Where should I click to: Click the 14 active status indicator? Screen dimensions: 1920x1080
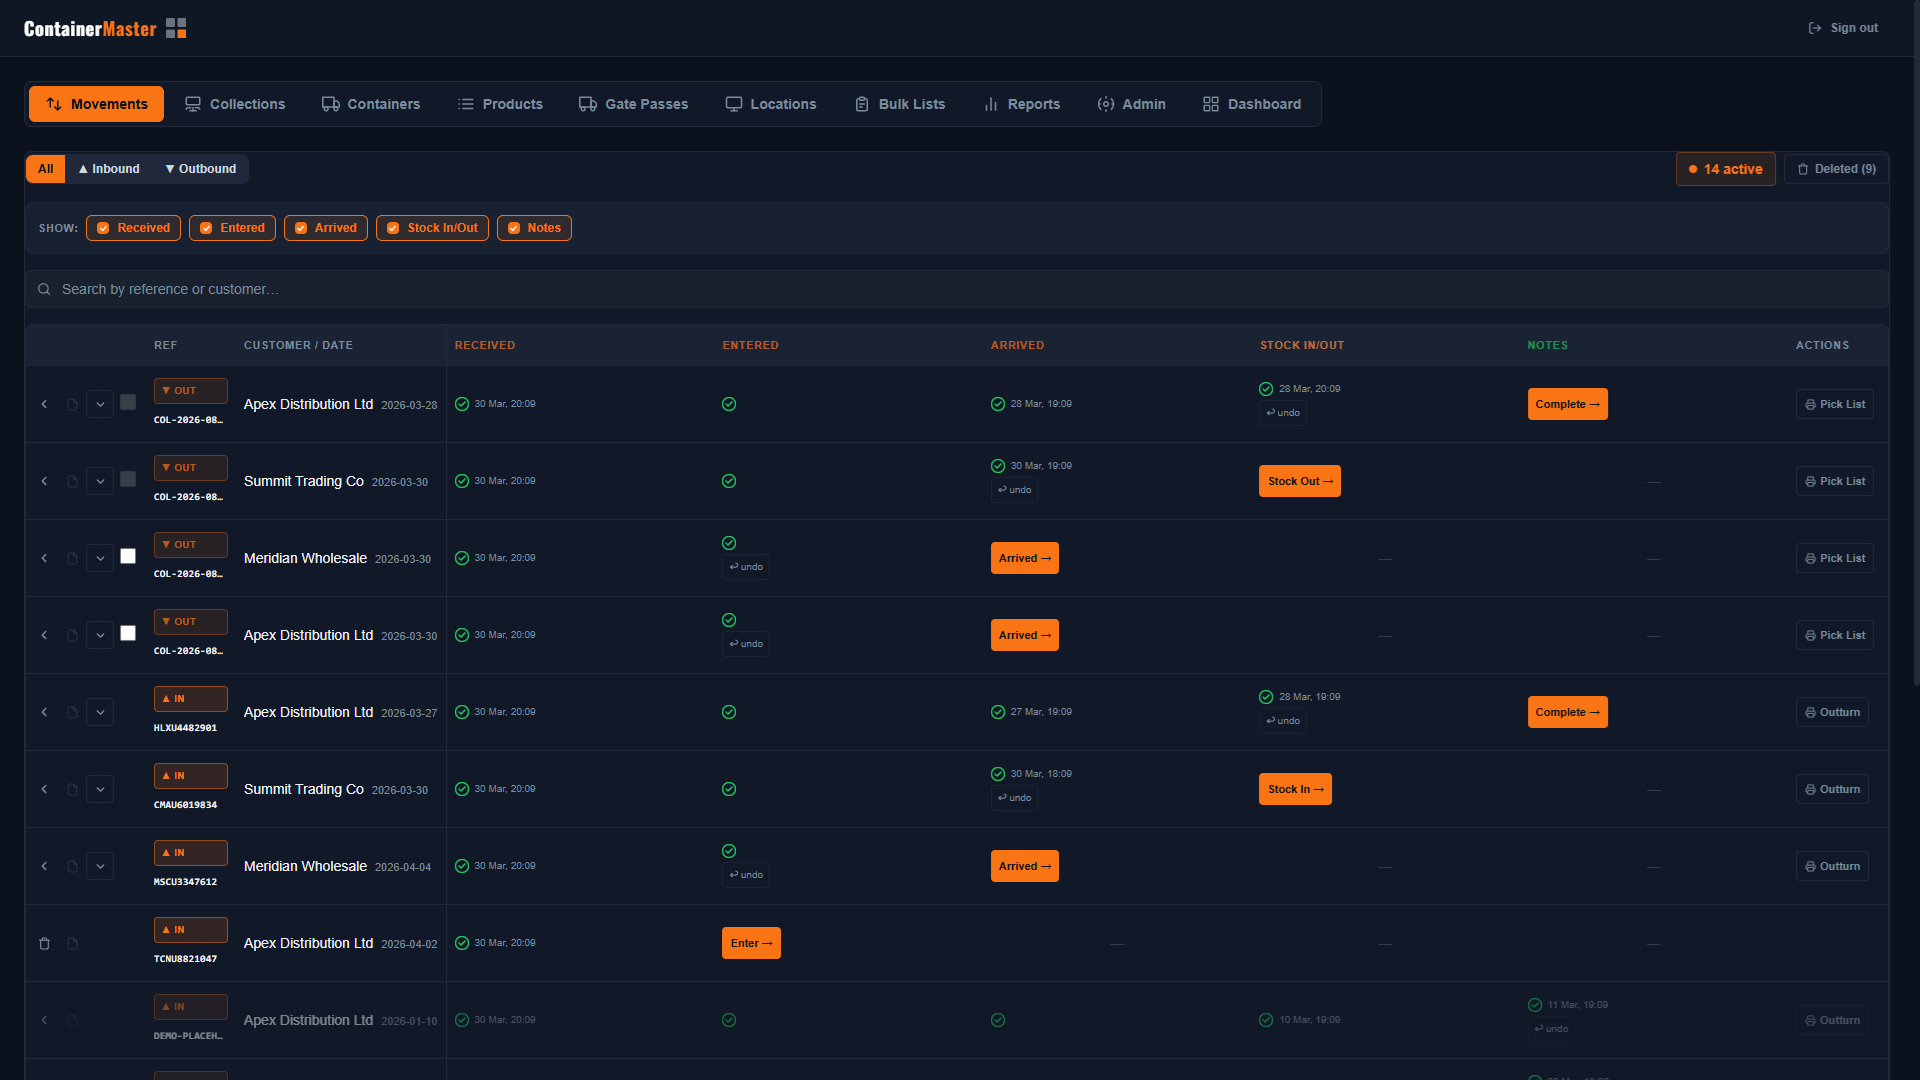coord(1725,169)
